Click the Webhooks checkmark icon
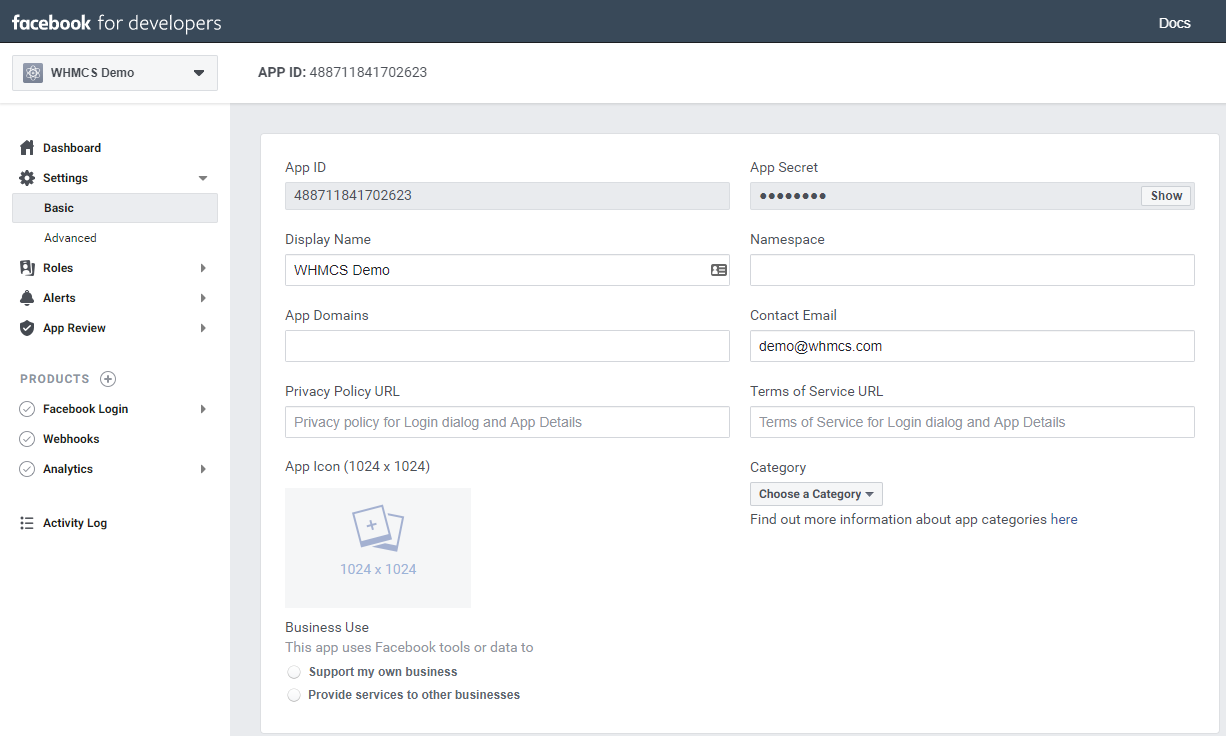This screenshot has width=1226, height=736. pyautogui.click(x=27, y=439)
